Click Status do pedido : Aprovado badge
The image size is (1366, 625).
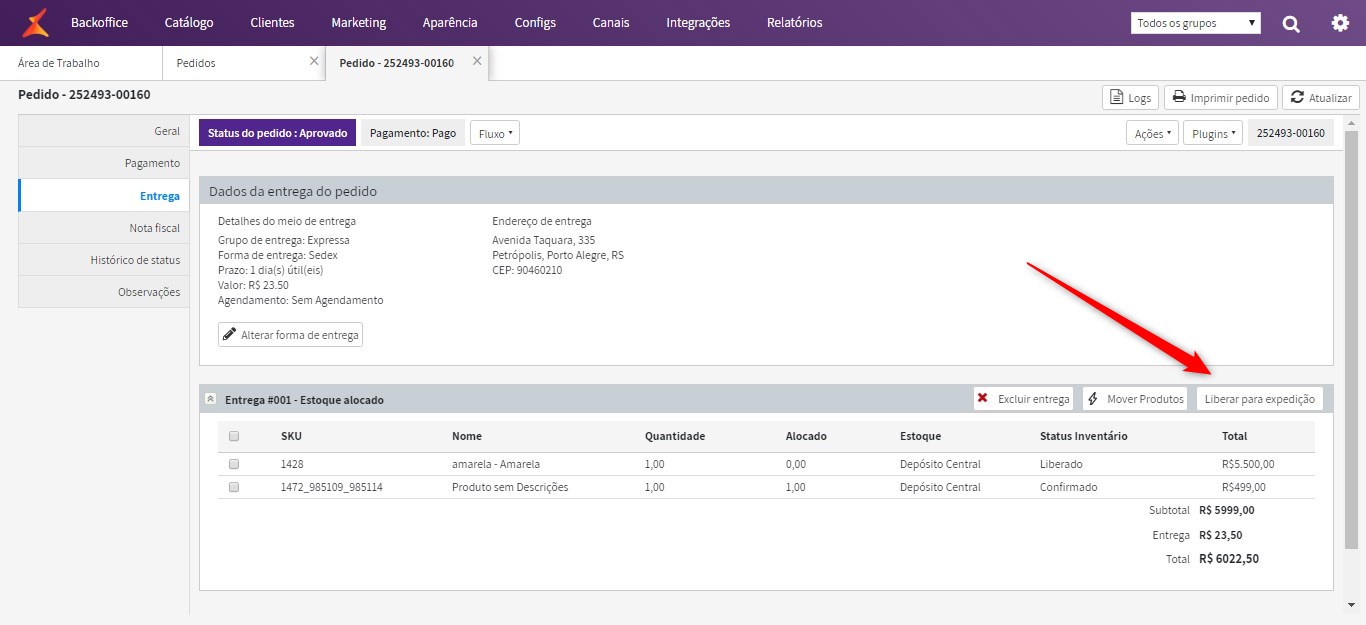click(x=277, y=133)
